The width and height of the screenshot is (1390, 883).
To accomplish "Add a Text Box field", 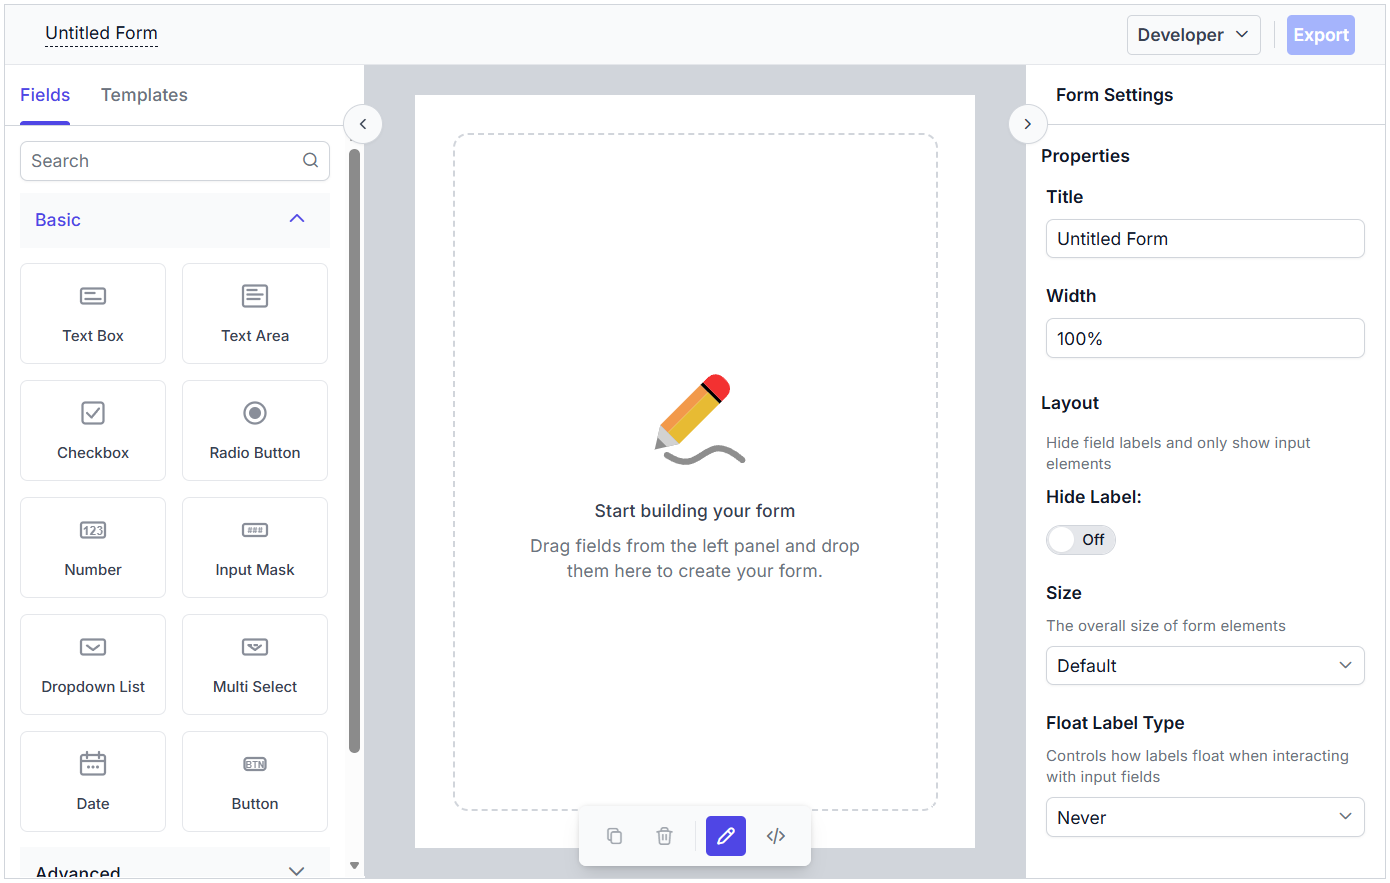I will [x=93, y=313].
